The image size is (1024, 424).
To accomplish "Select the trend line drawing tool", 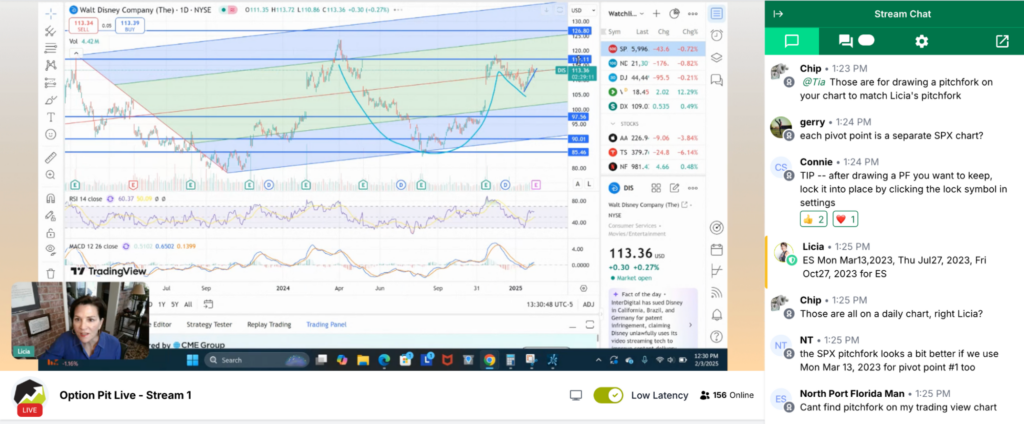I will pyautogui.click(x=50, y=31).
